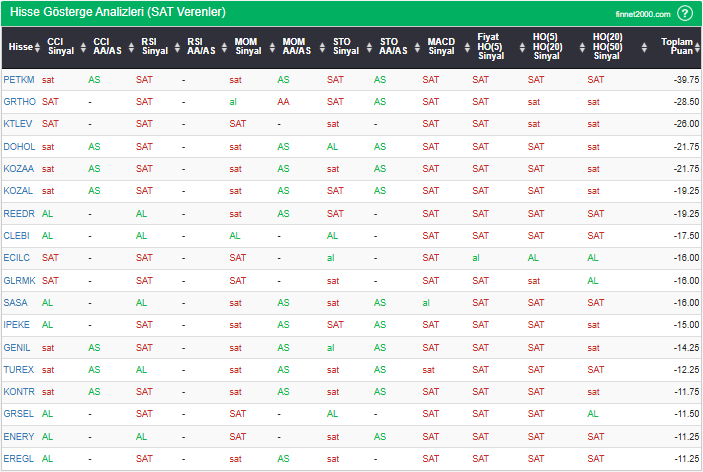The image size is (703, 472).
Task: Open the PETKM stock link
Action: [x=18, y=79]
